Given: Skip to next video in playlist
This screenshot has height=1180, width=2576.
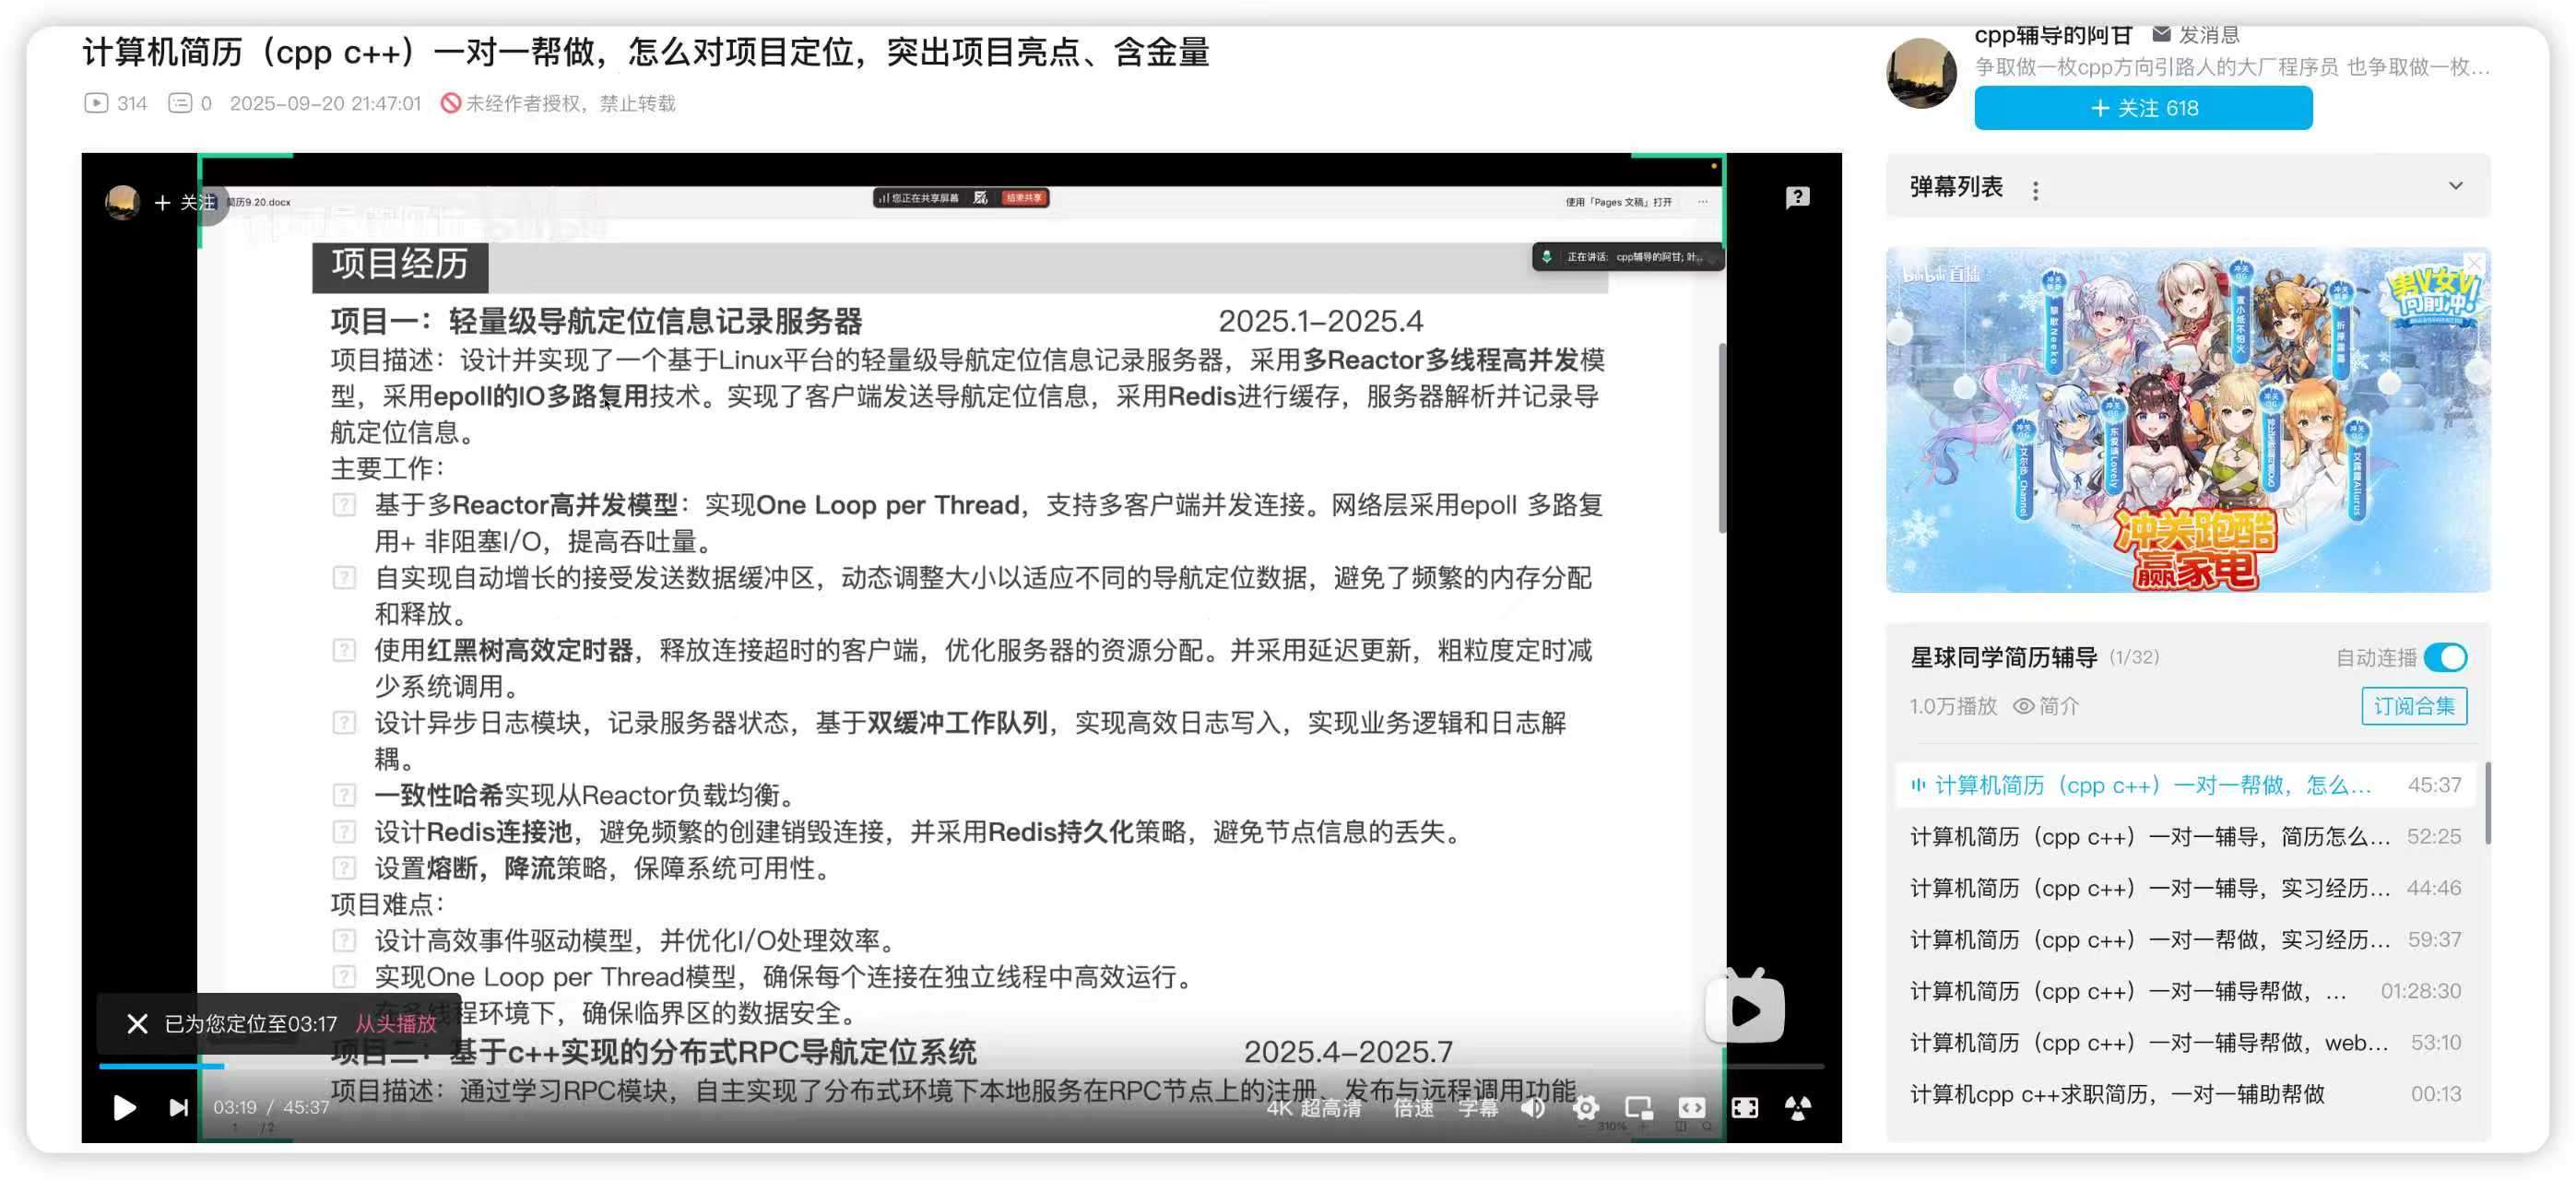Looking at the screenshot, I should 178,1107.
